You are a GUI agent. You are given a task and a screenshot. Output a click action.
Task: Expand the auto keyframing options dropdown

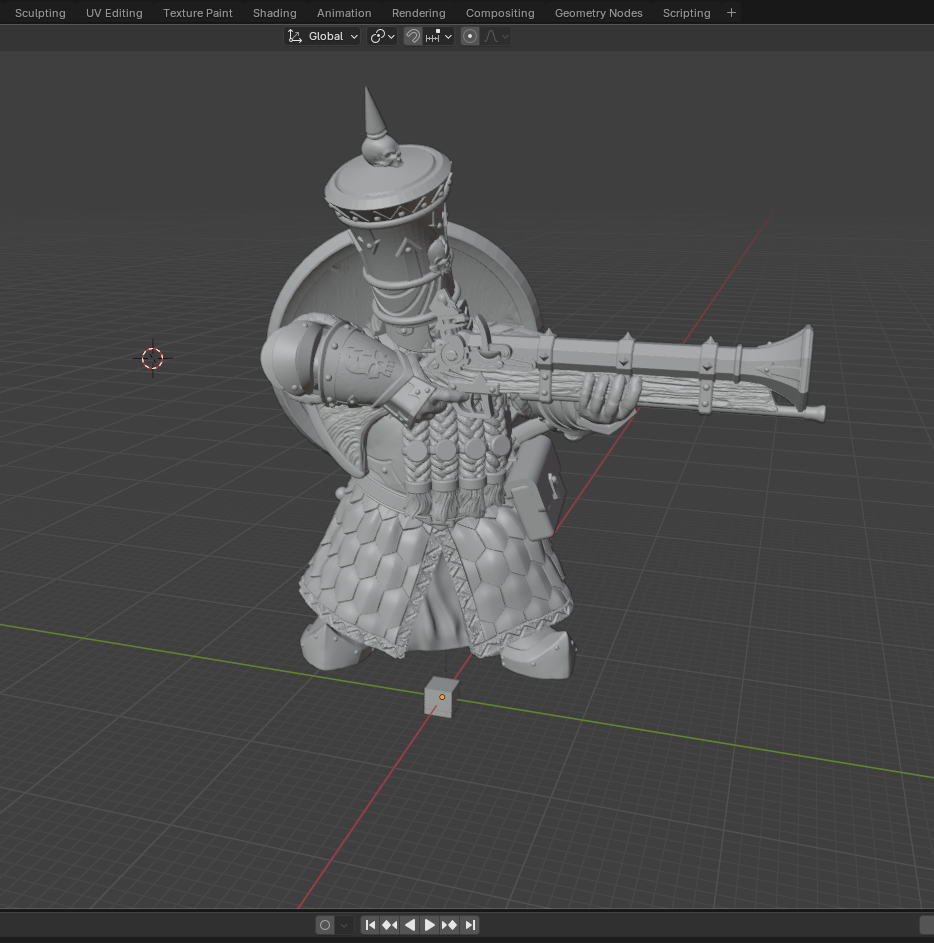coord(344,925)
